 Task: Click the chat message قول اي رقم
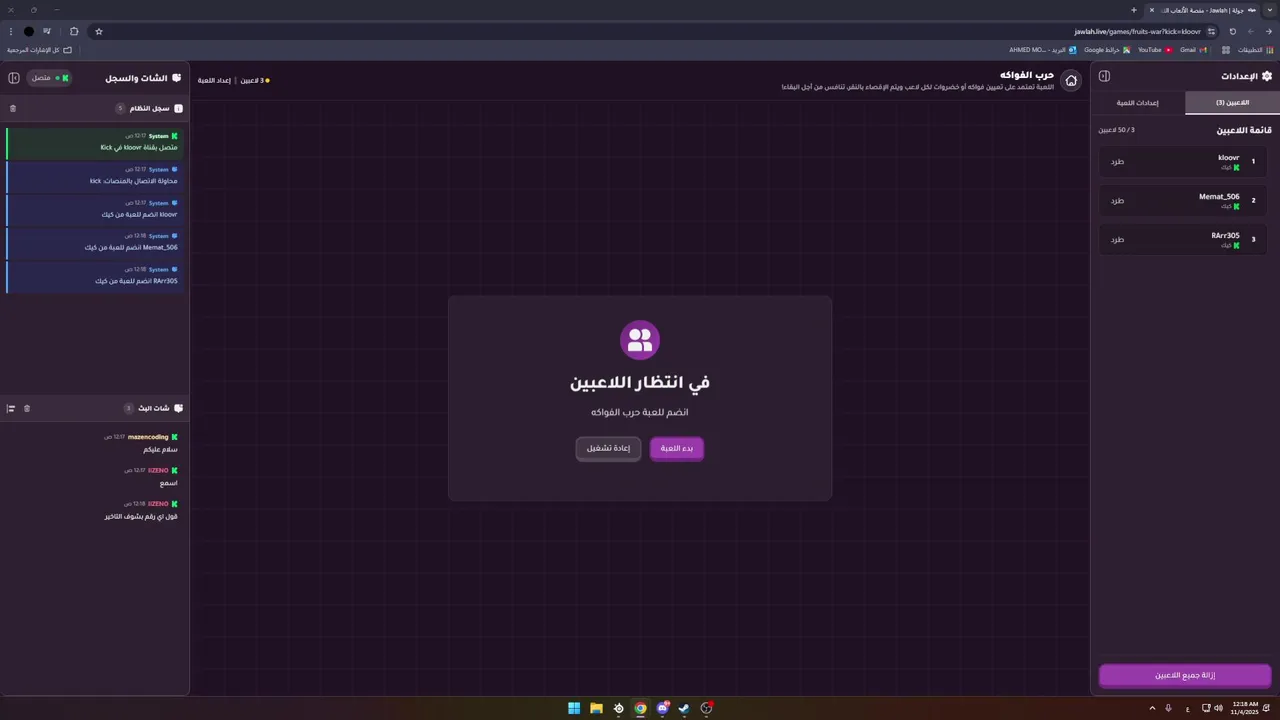(x=141, y=516)
